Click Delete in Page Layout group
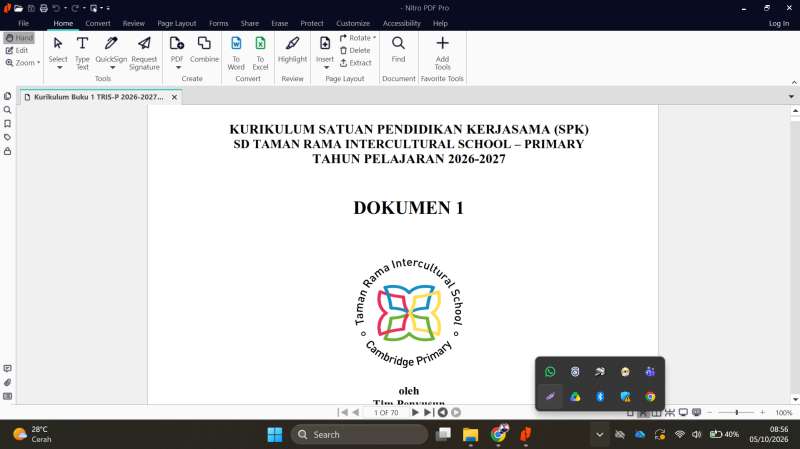The width and height of the screenshot is (800, 449). tap(355, 50)
